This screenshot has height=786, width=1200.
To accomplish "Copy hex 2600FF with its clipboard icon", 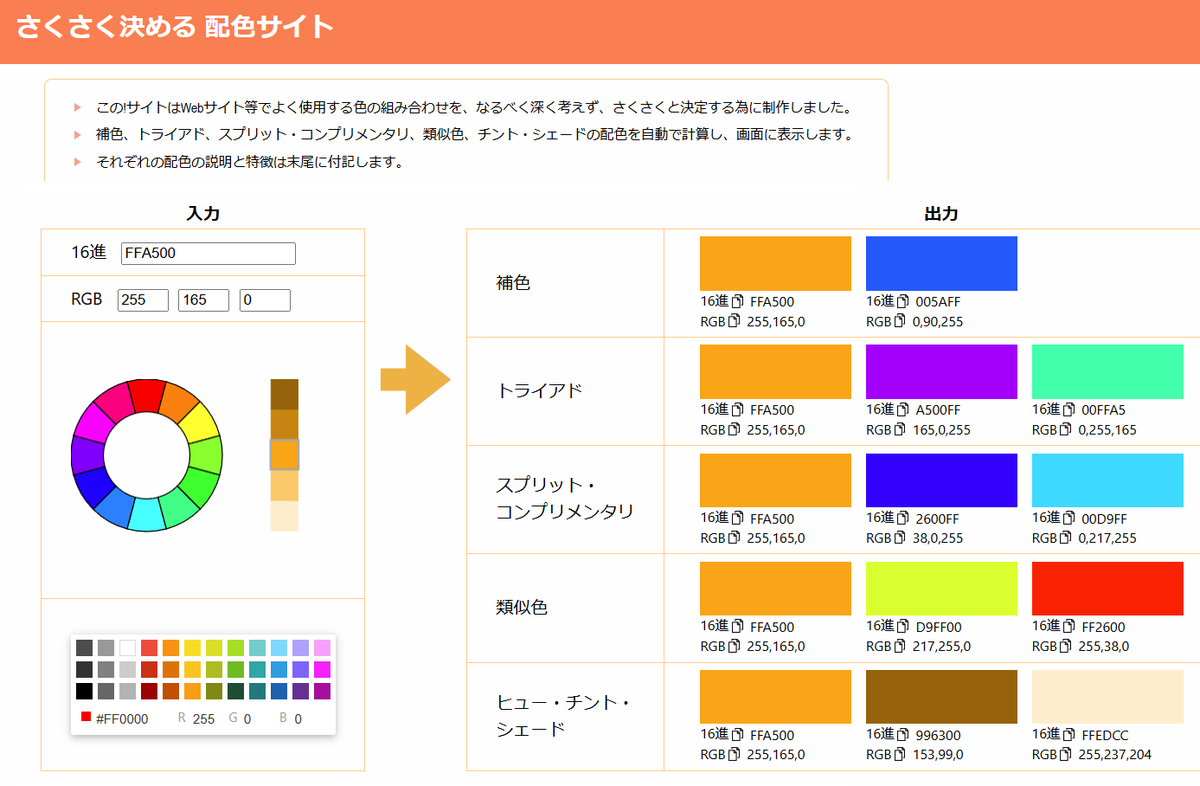I will (x=904, y=518).
